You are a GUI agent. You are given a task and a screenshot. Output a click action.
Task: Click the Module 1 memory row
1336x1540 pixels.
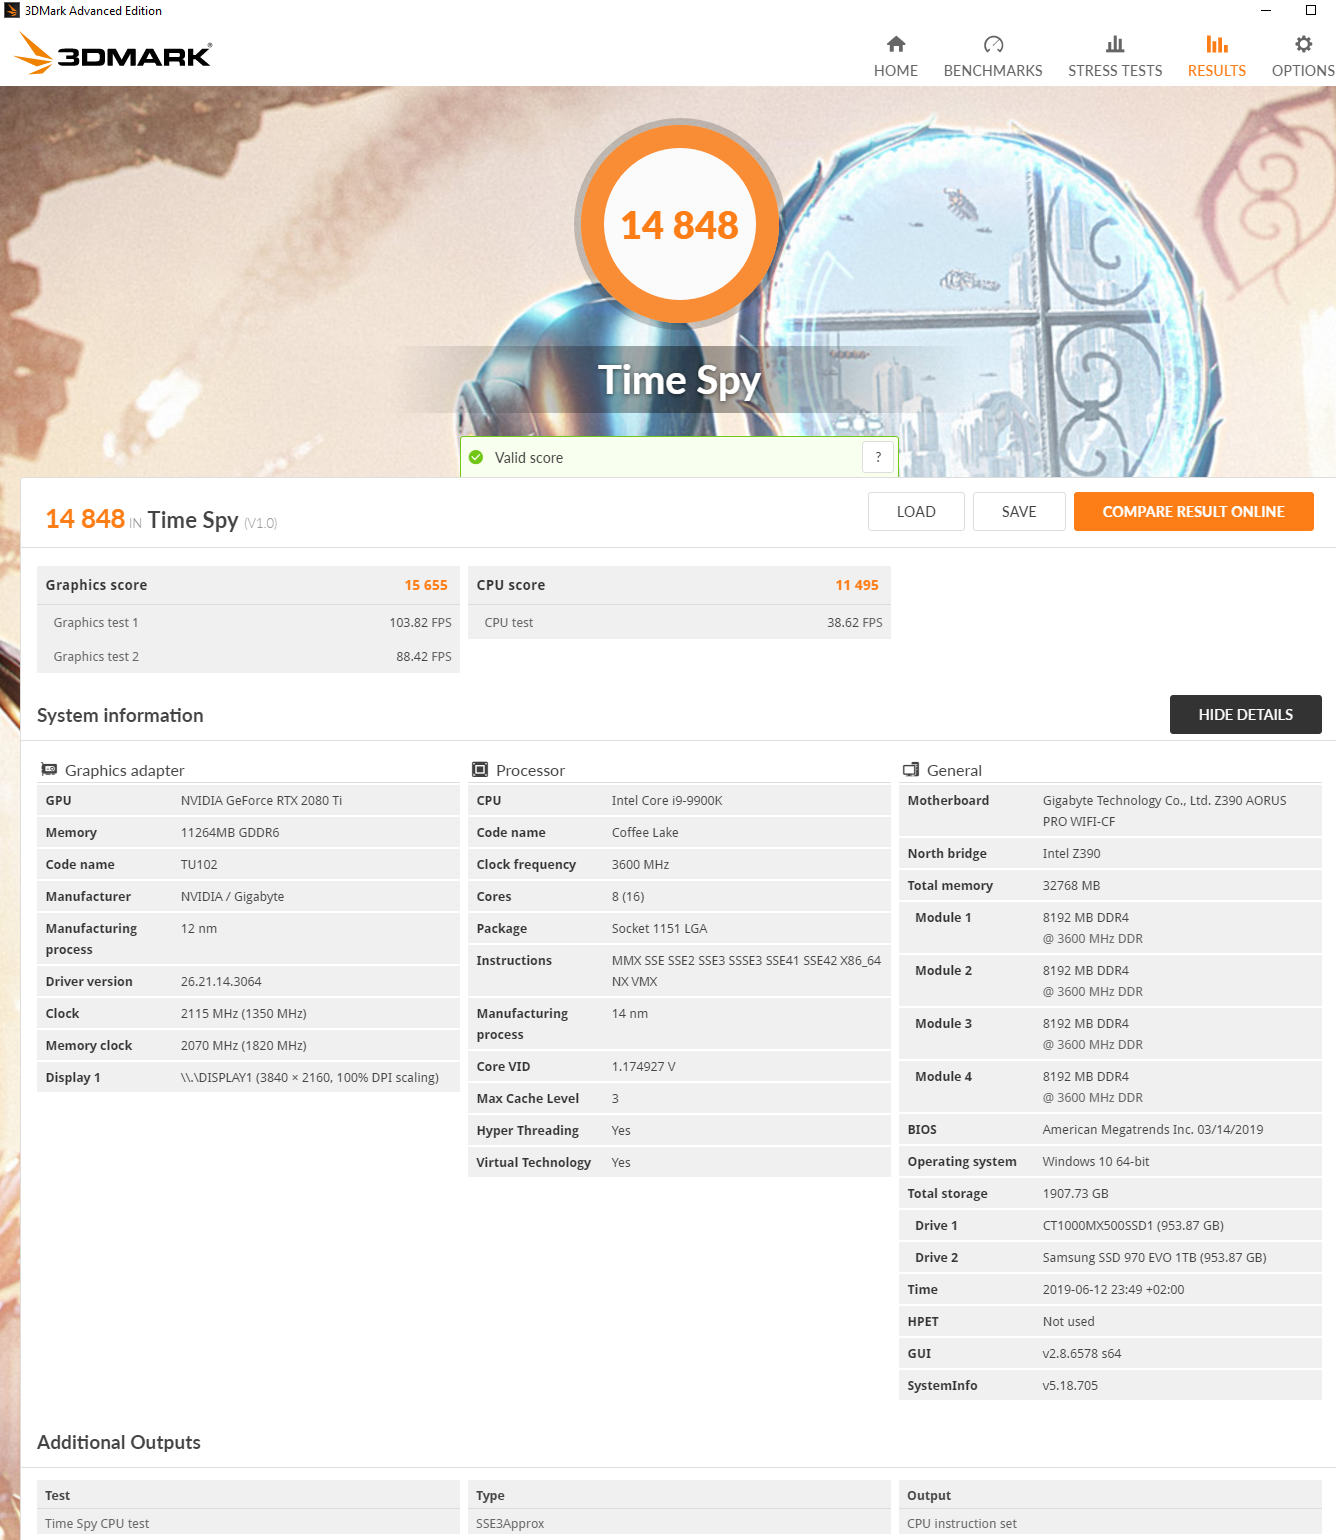(1110, 927)
